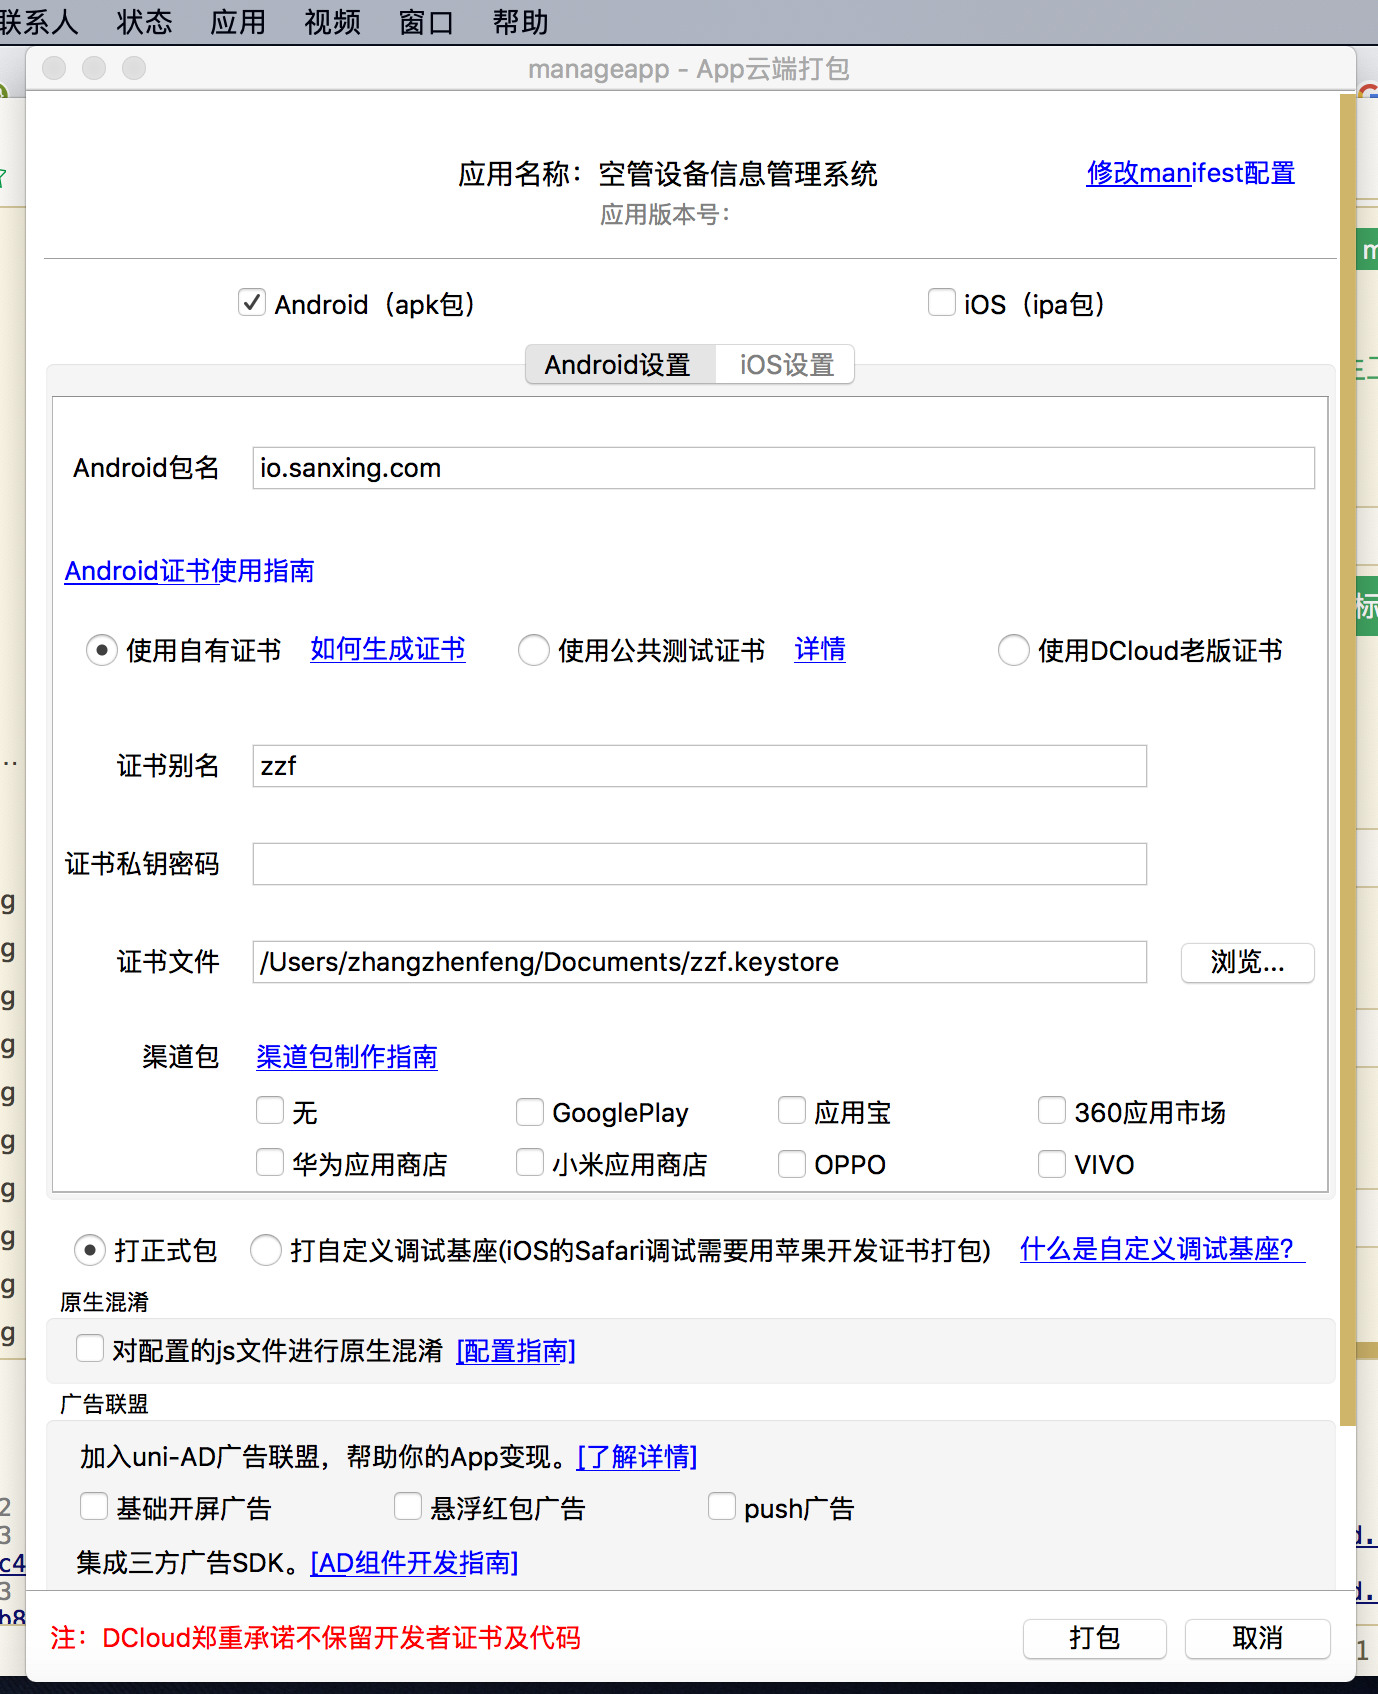The height and width of the screenshot is (1694, 1378).
Task: Check the 华为应用商店 checkbox
Action: point(270,1163)
